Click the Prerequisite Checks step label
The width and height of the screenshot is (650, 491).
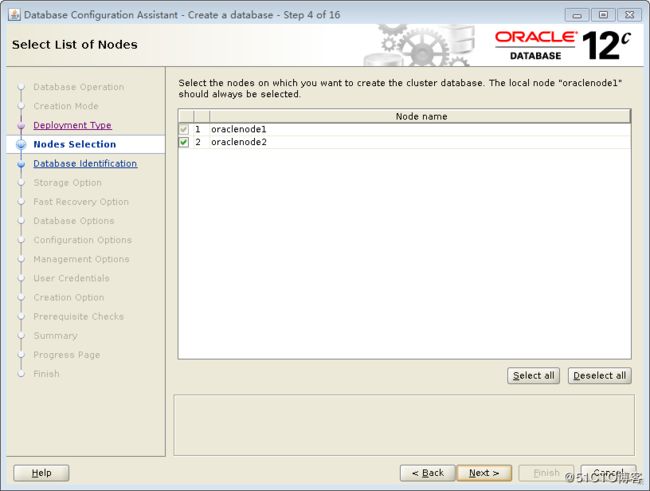coord(79,317)
